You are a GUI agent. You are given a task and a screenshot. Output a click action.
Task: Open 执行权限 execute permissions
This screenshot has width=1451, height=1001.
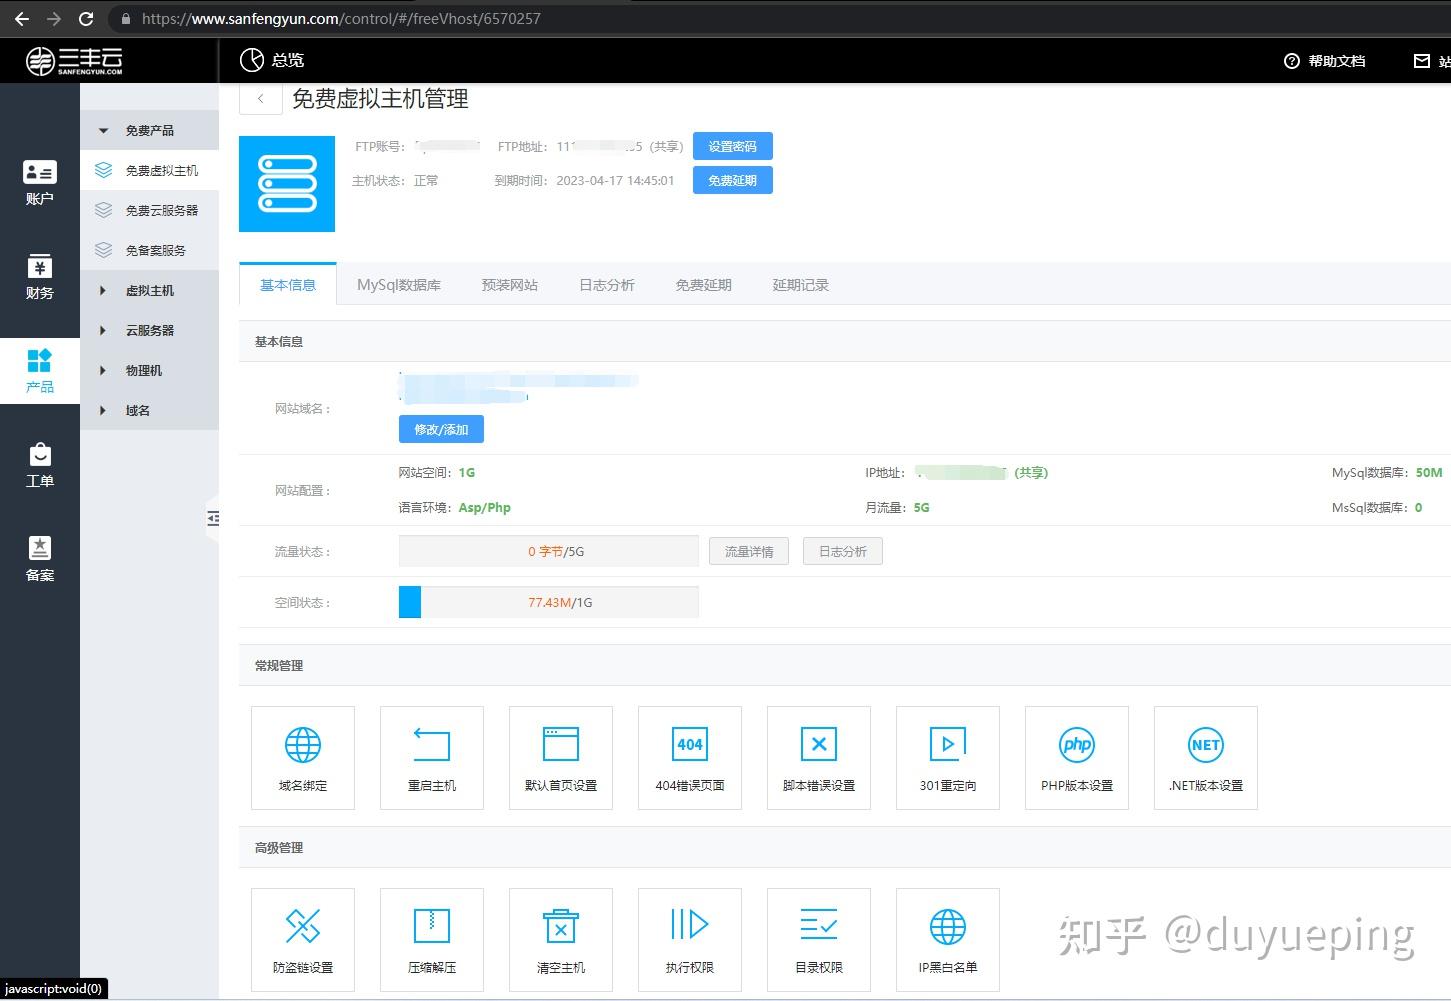pyautogui.click(x=690, y=940)
